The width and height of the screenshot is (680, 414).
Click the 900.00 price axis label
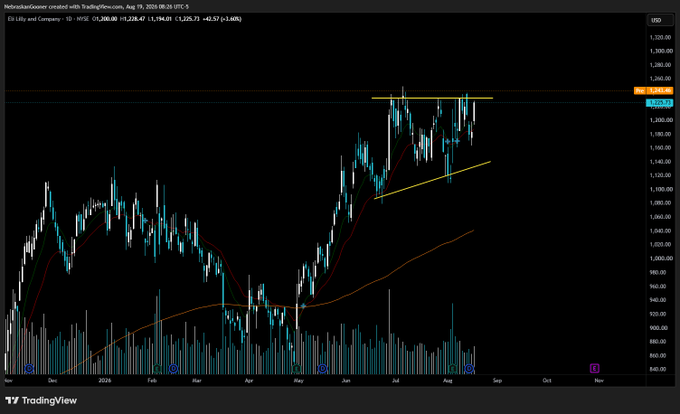point(658,328)
